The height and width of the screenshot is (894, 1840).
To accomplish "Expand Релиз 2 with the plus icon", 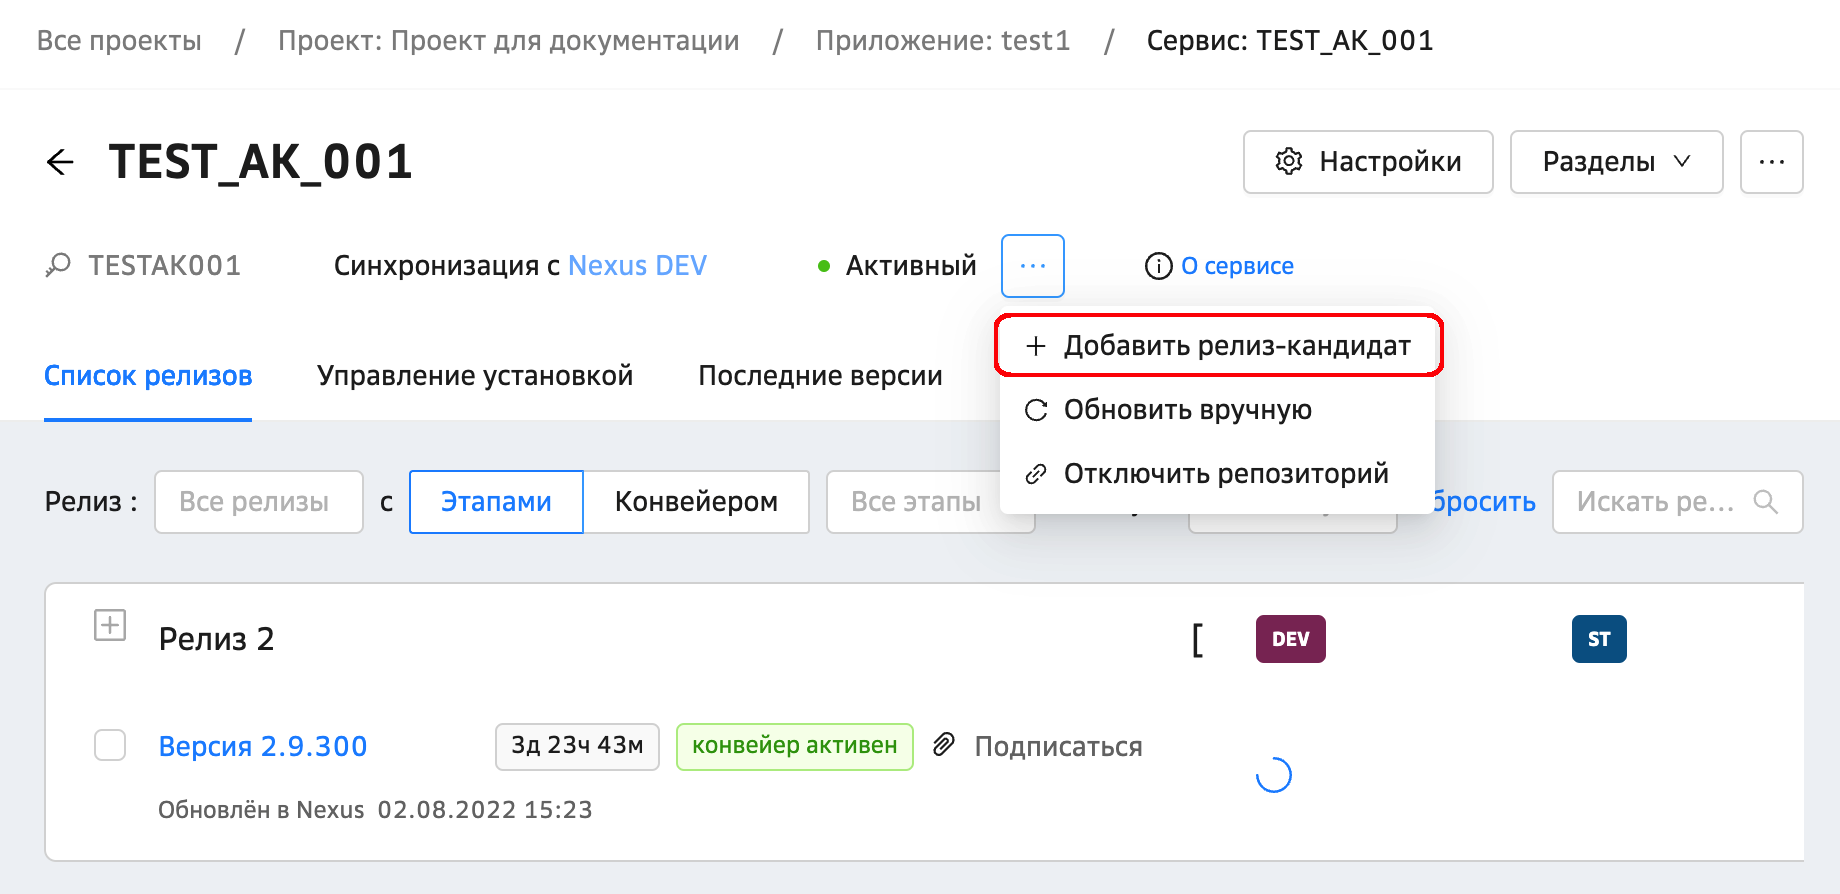I will tap(110, 626).
